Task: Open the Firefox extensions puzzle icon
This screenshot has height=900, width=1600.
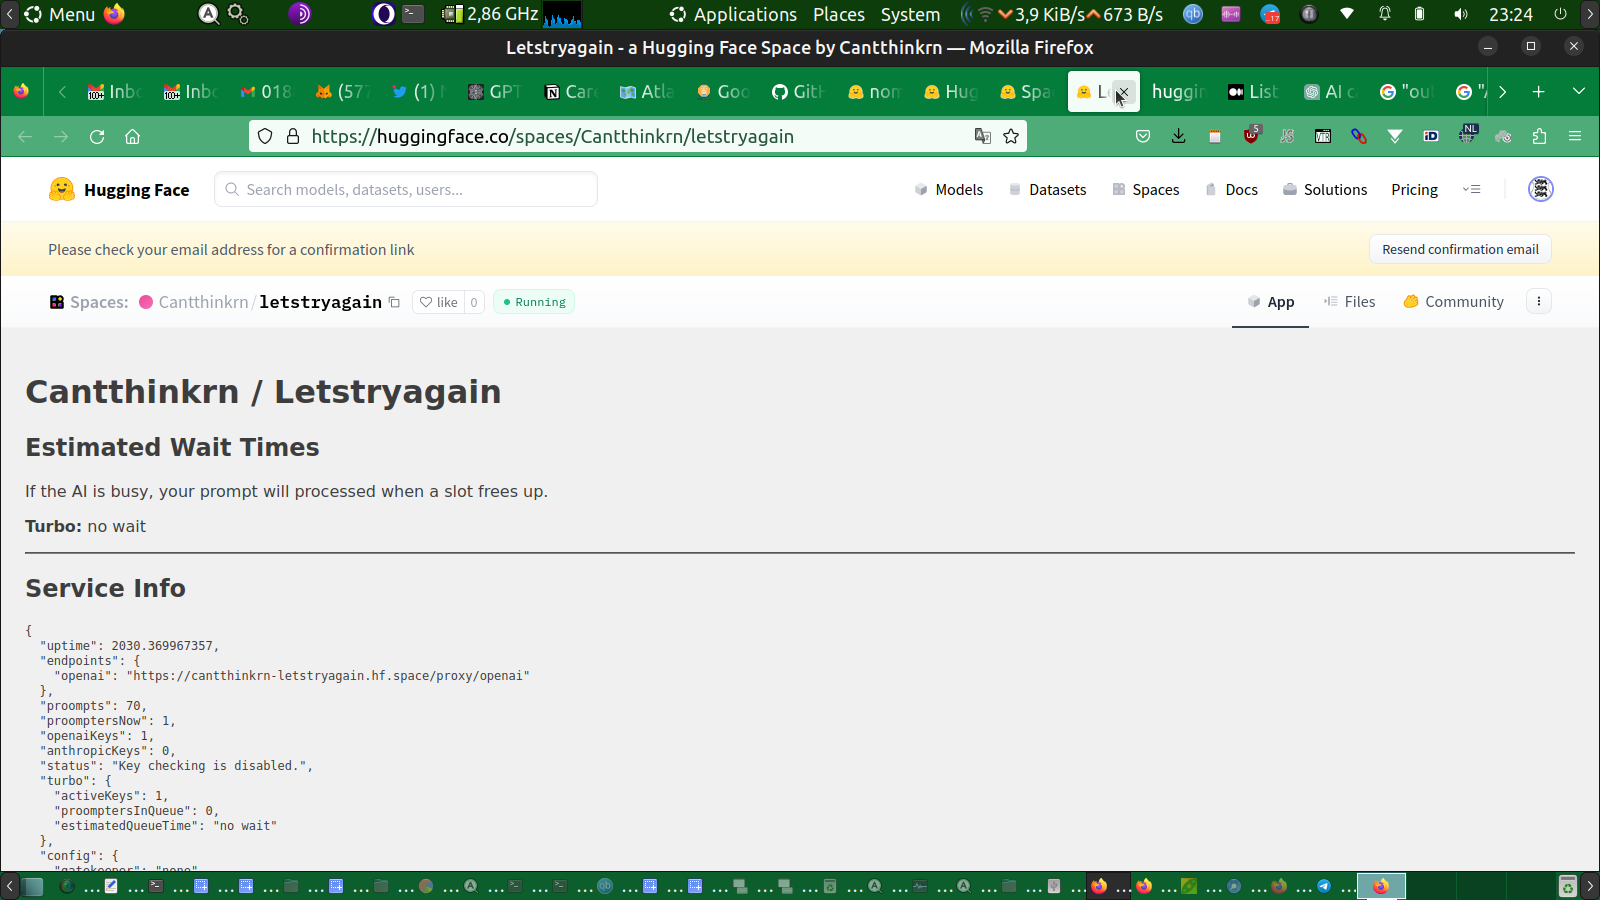Action: click(x=1539, y=137)
